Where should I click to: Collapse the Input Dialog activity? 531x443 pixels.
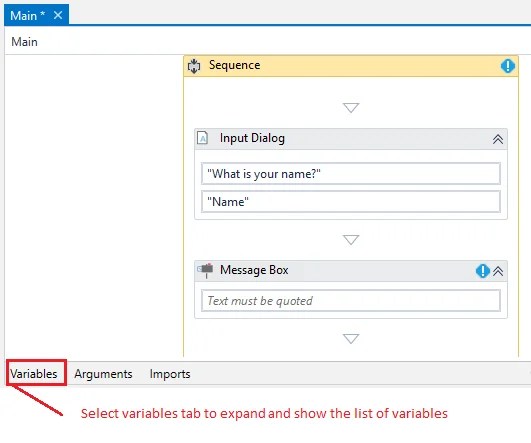click(498, 139)
